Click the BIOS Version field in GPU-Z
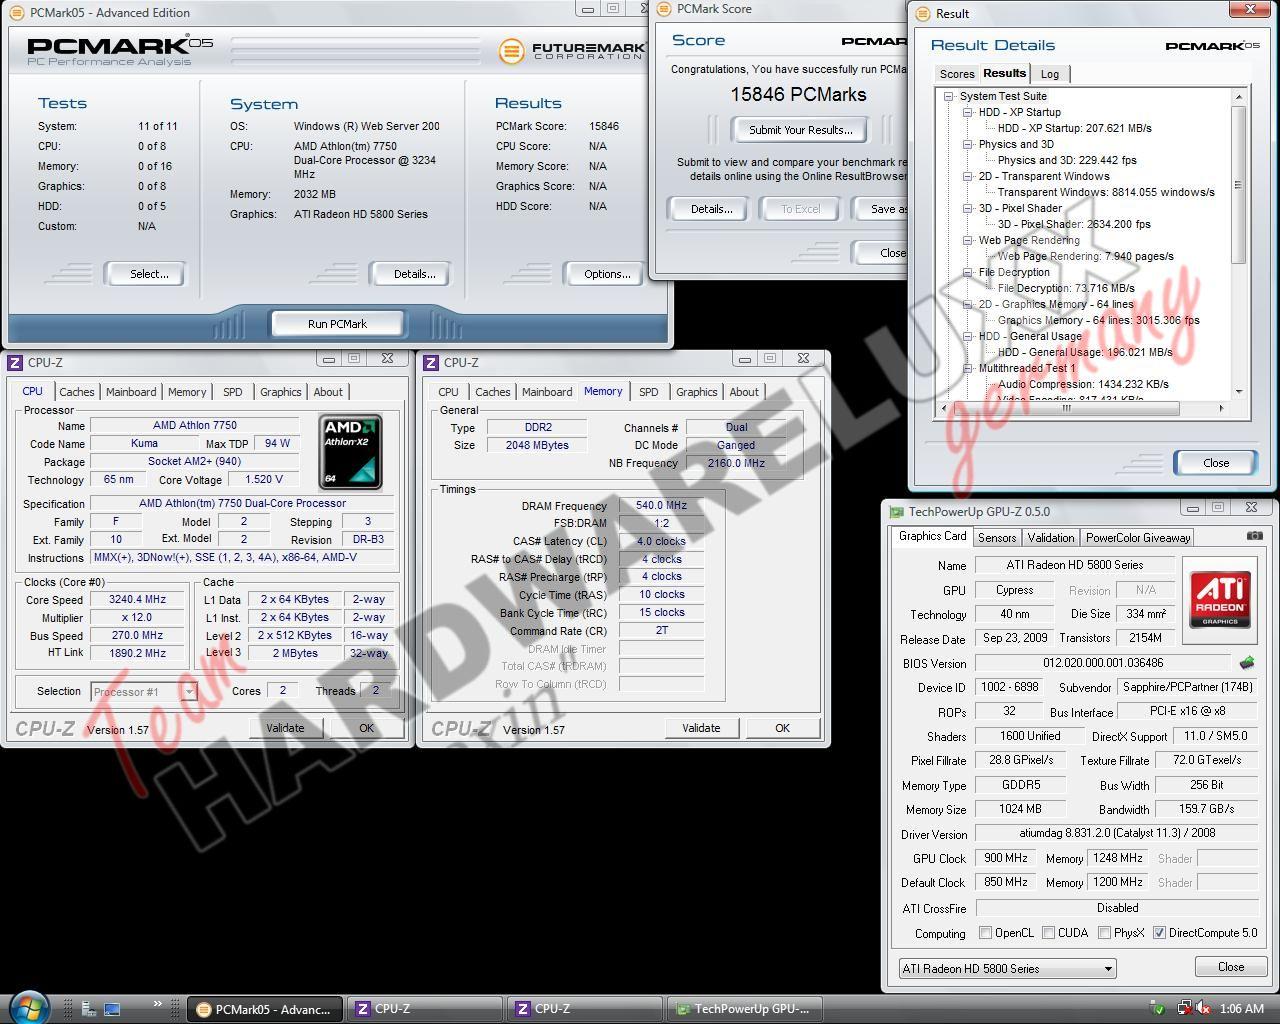The width and height of the screenshot is (1280, 1024). tap(1103, 662)
